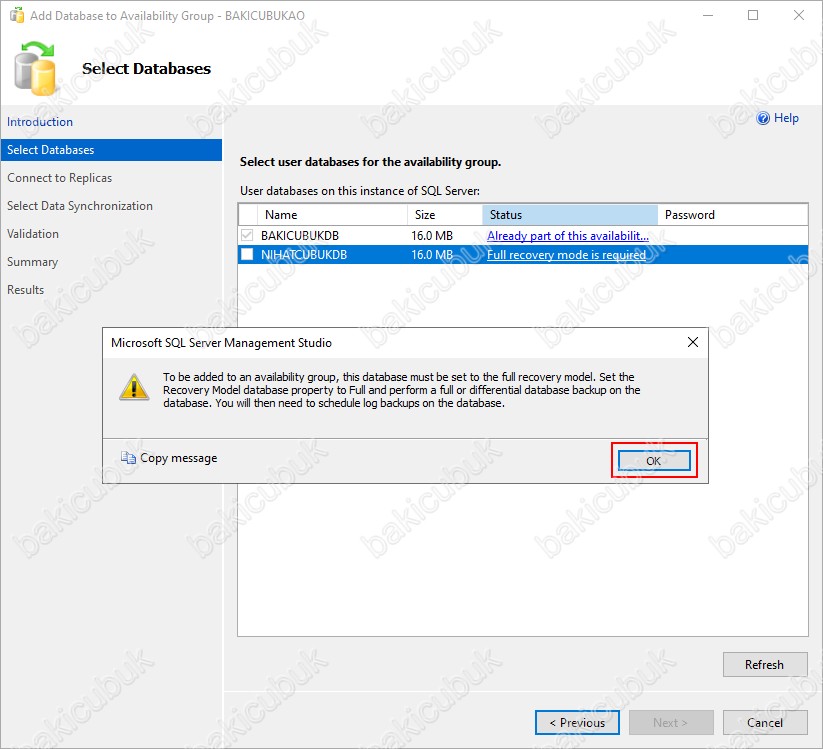Screen dimensions: 823x749
Task: Click the Password column header
Action: (x=733, y=215)
